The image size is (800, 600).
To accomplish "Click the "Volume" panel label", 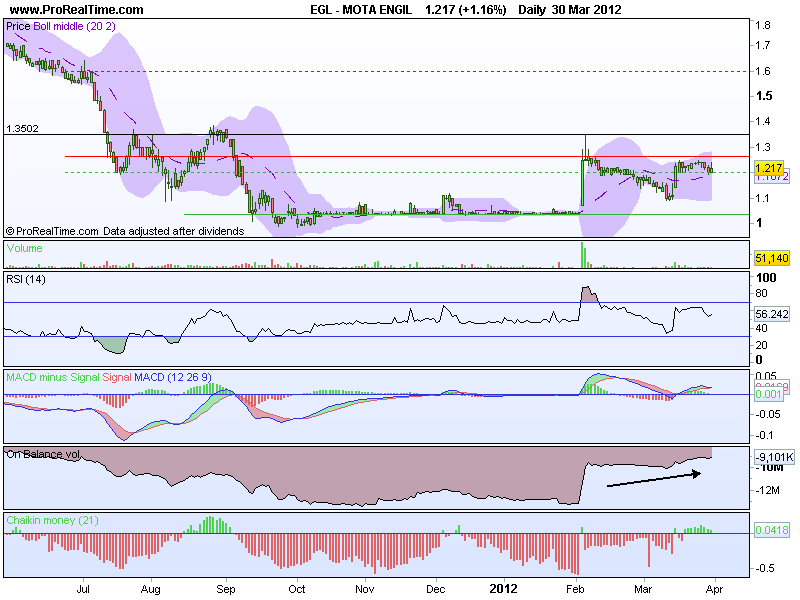I will [x=24, y=248].
